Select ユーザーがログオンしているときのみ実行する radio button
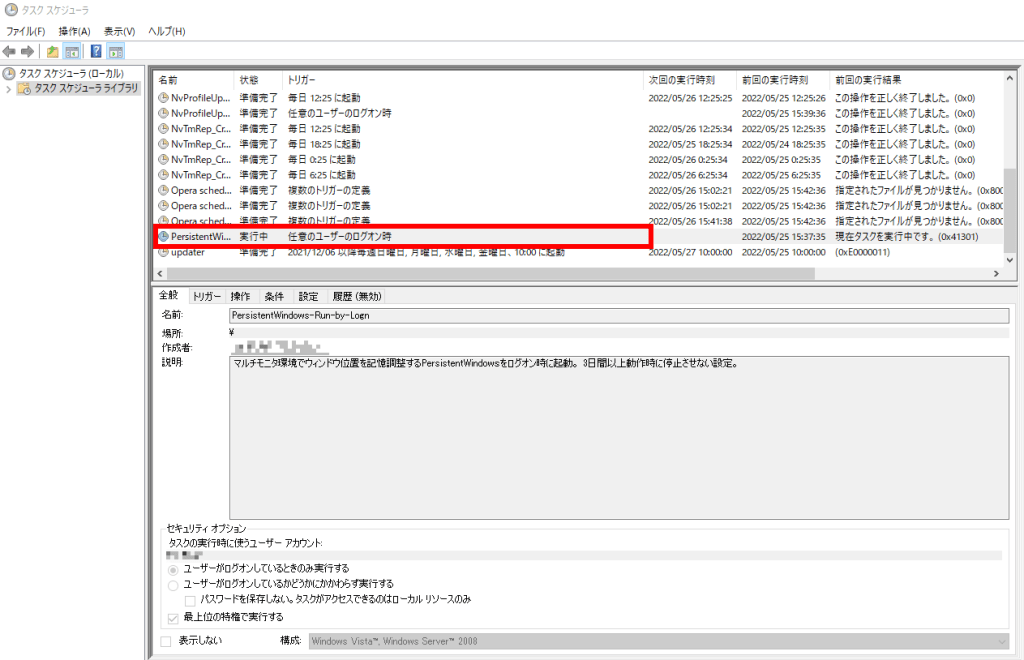1024x660 pixels. [173, 569]
